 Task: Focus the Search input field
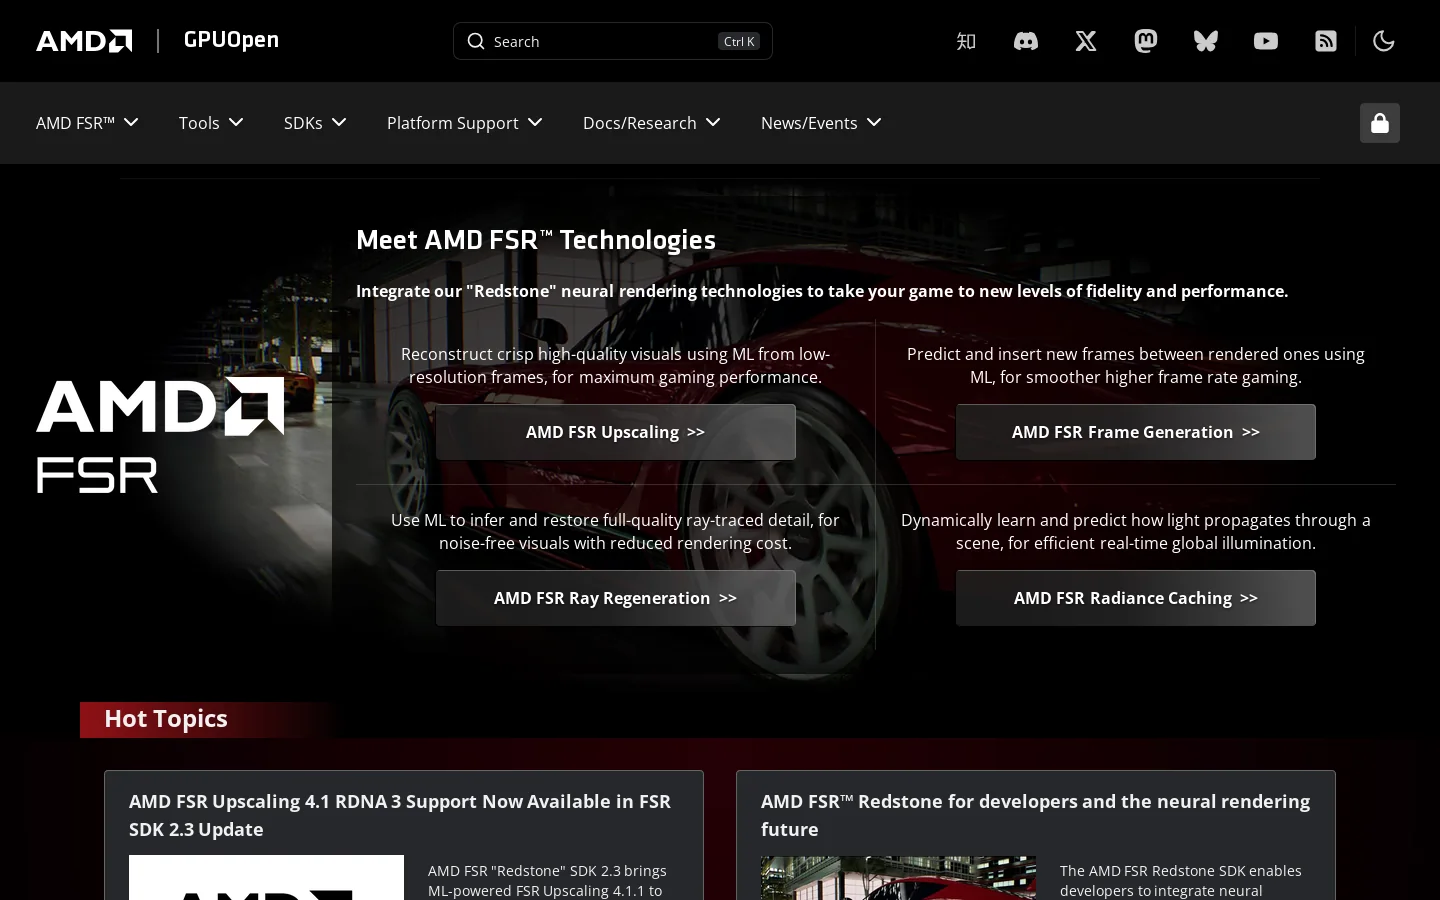[x=612, y=41]
